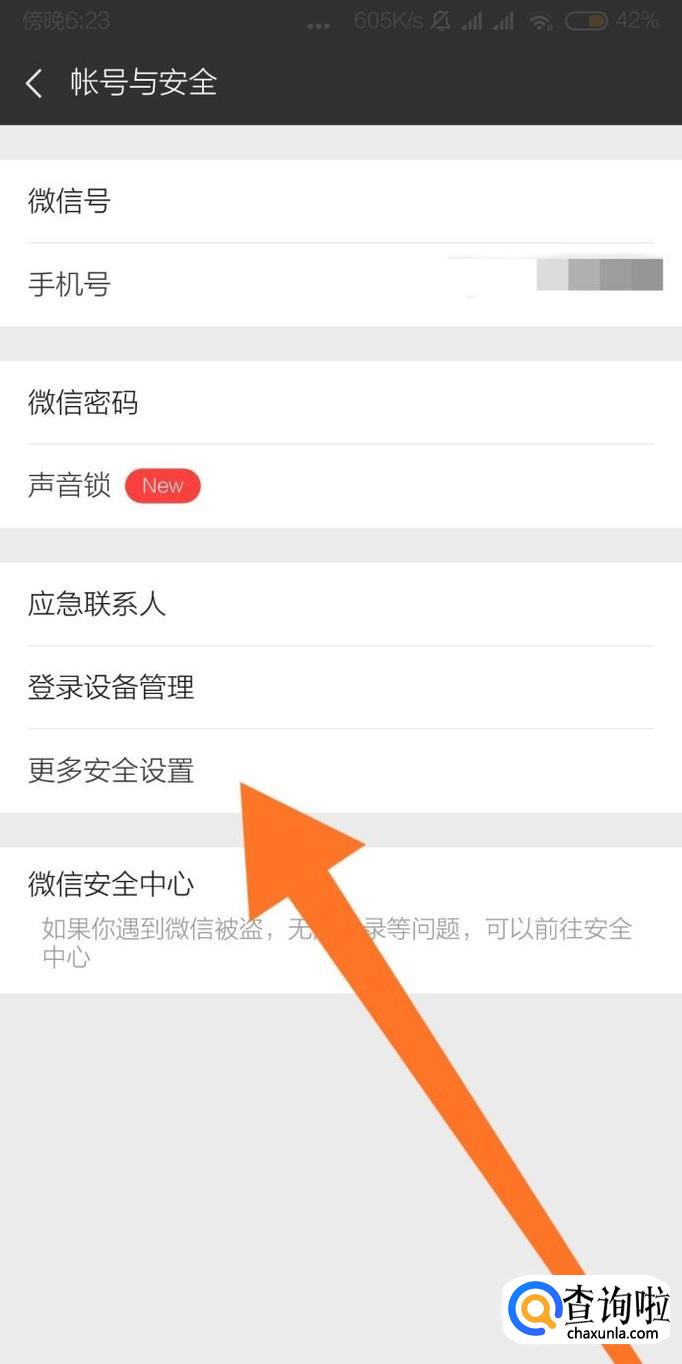The width and height of the screenshot is (682, 1364).
Task: Tap the battery icon in status bar
Action: pyautogui.click(x=586, y=20)
